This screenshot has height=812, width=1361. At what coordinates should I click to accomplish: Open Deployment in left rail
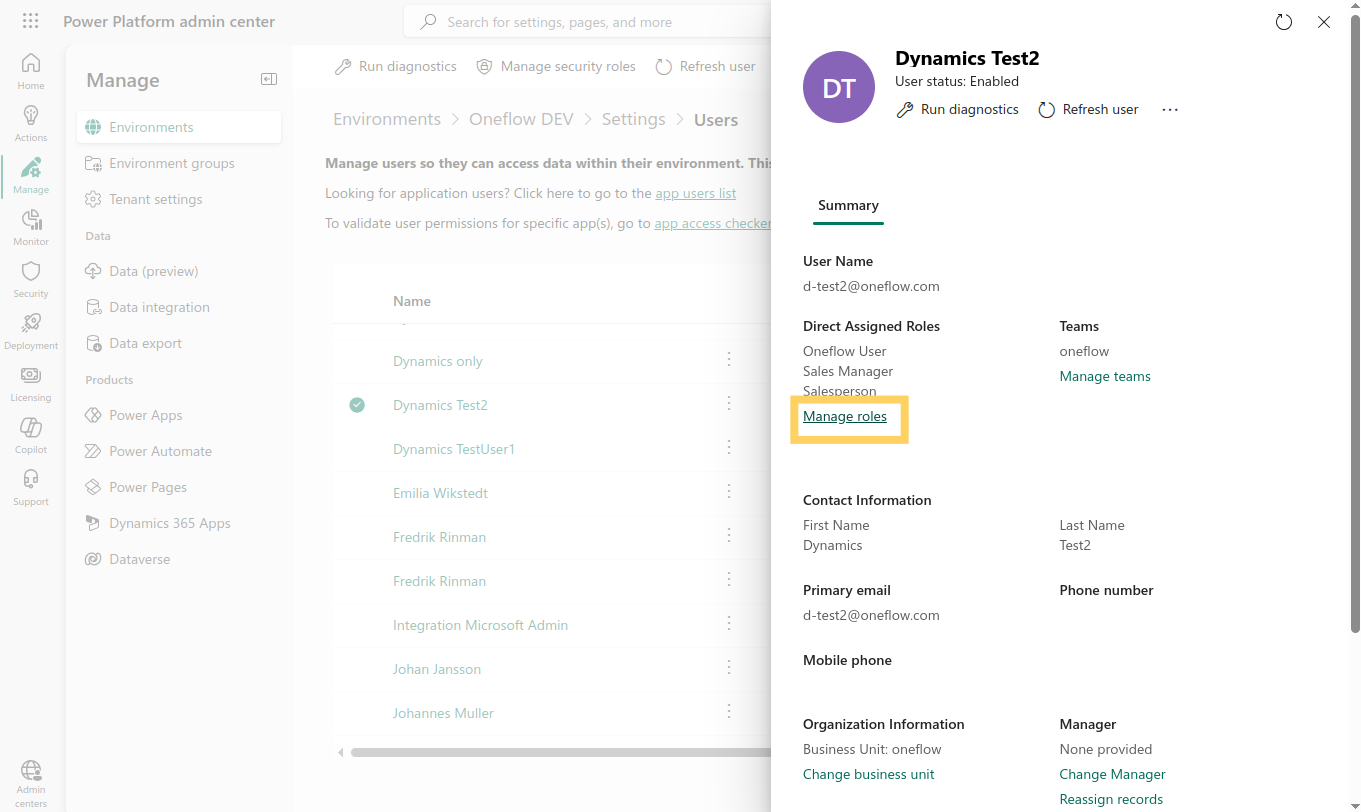(x=31, y=330)
